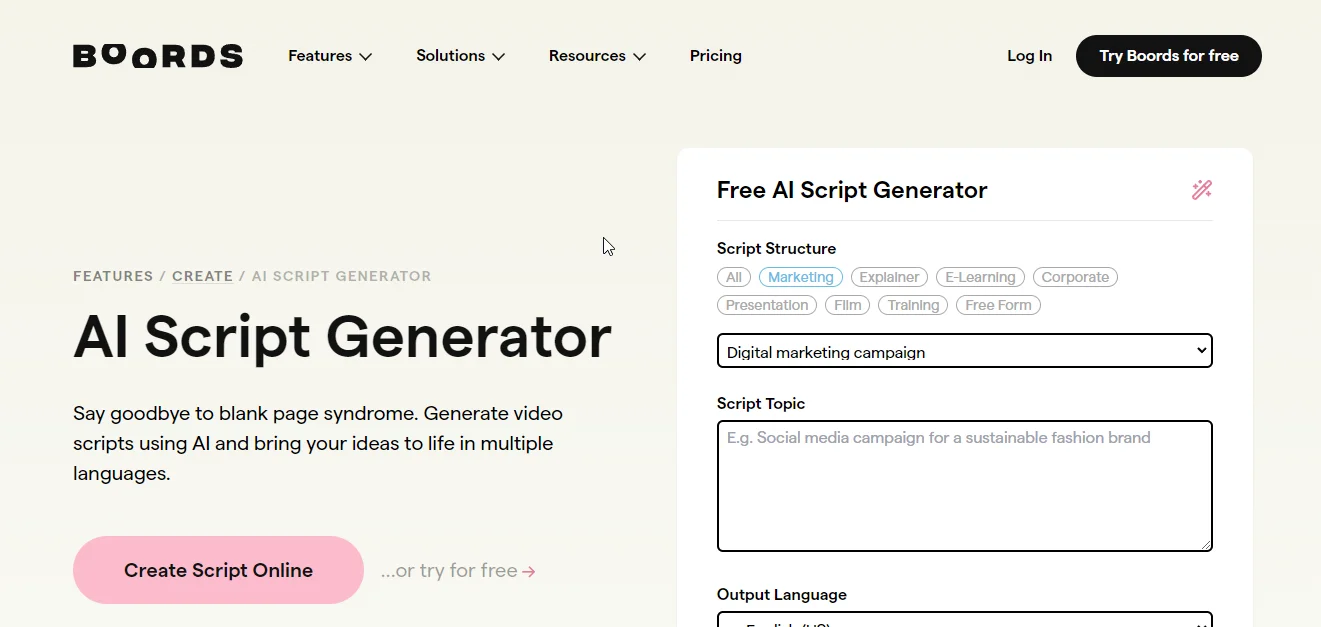Select the Free Form script structure
This screenshot has width=1321, height=627.
click(x=998, y=305)
